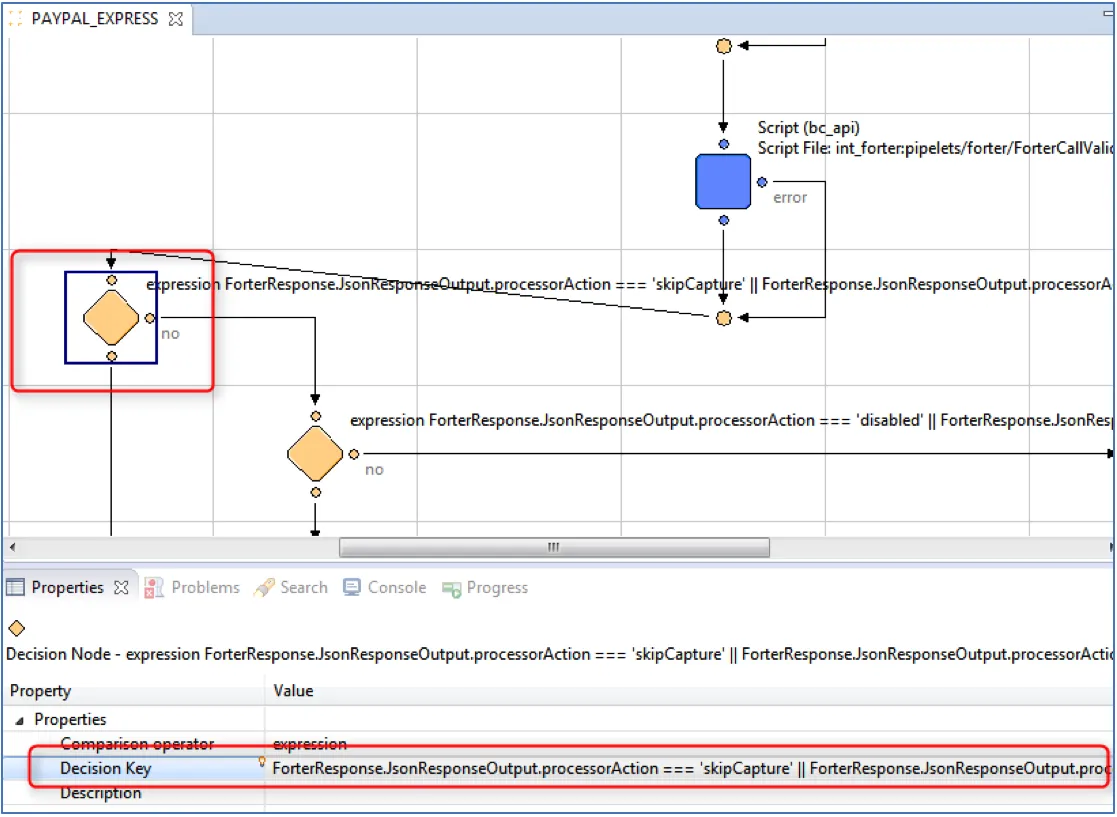This screenshot has height=817, width=1117.
Task: Click the 'error' label beside Script node
Action: pyautogui.click(x=790, y=198)
